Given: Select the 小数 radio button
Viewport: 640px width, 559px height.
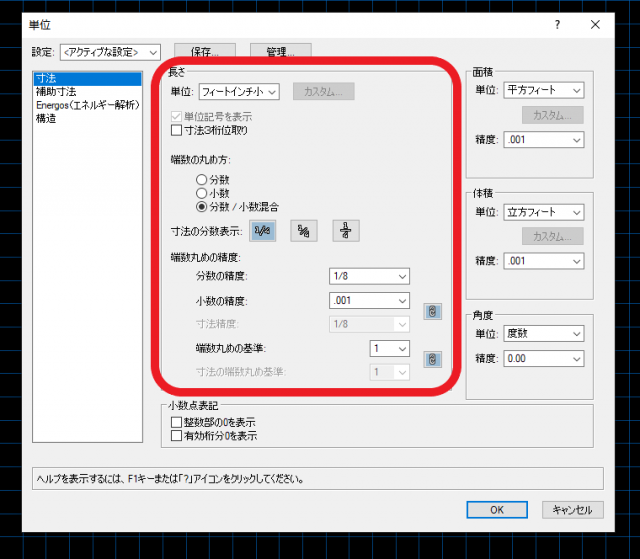Looking at the screenshot, I should pyautogui.click(x=202, y=193).
